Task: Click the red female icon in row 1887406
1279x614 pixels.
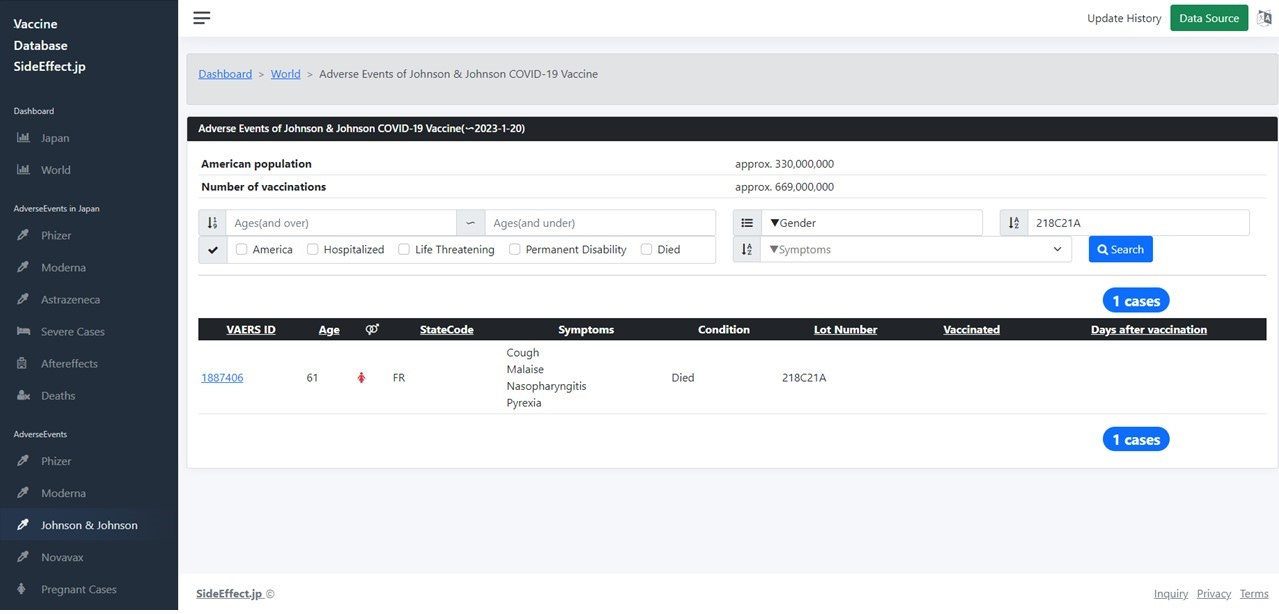Action: pos(361,378)
